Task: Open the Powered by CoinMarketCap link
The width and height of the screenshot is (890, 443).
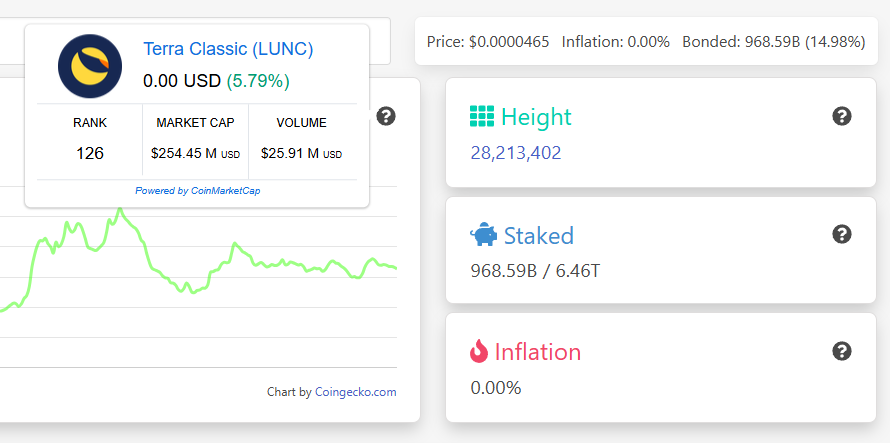Action: pos(197,190)
